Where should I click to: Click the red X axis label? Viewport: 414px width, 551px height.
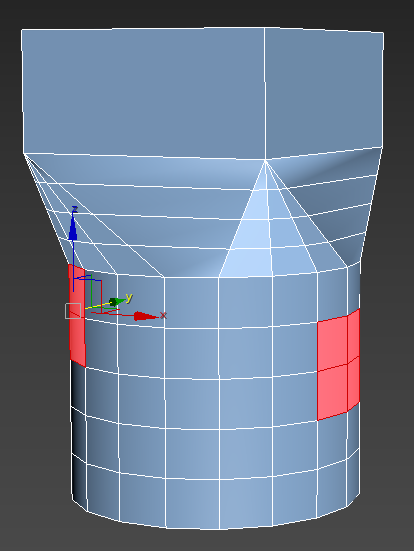(163, 315)
